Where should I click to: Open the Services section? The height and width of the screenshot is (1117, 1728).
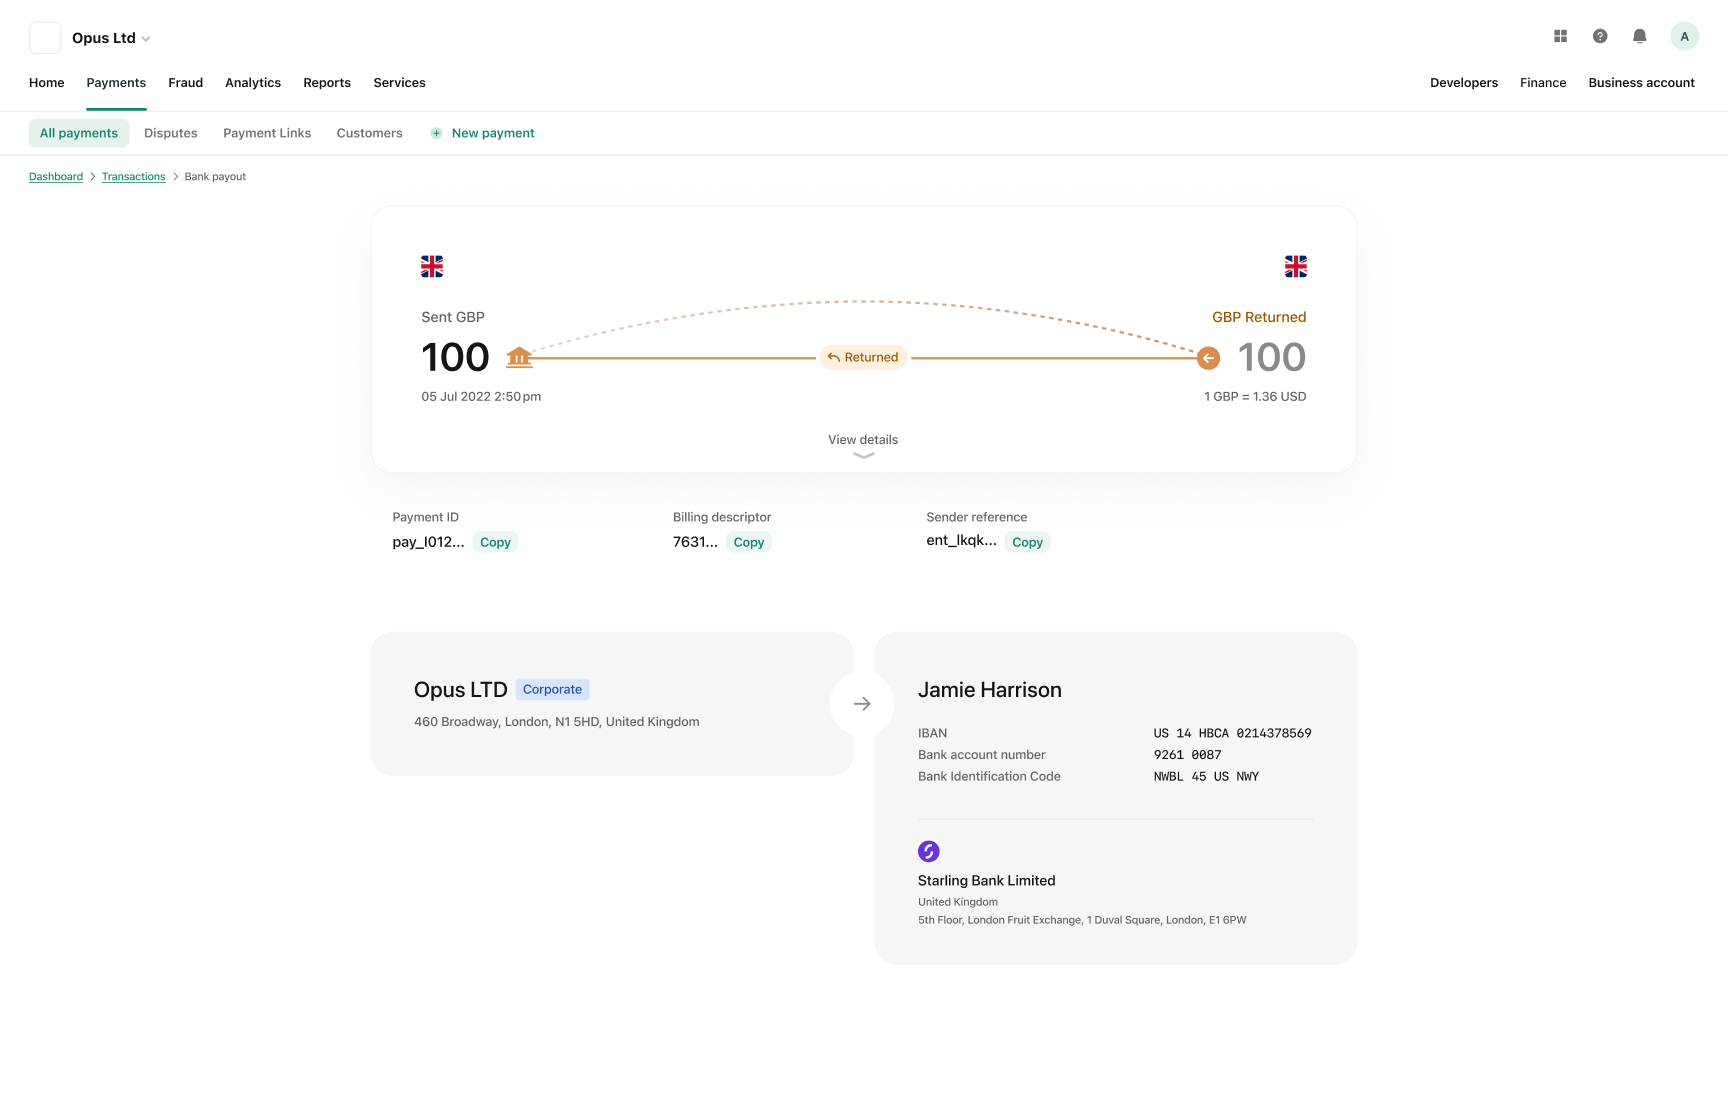pyautogui.click(x=400, y=83)
